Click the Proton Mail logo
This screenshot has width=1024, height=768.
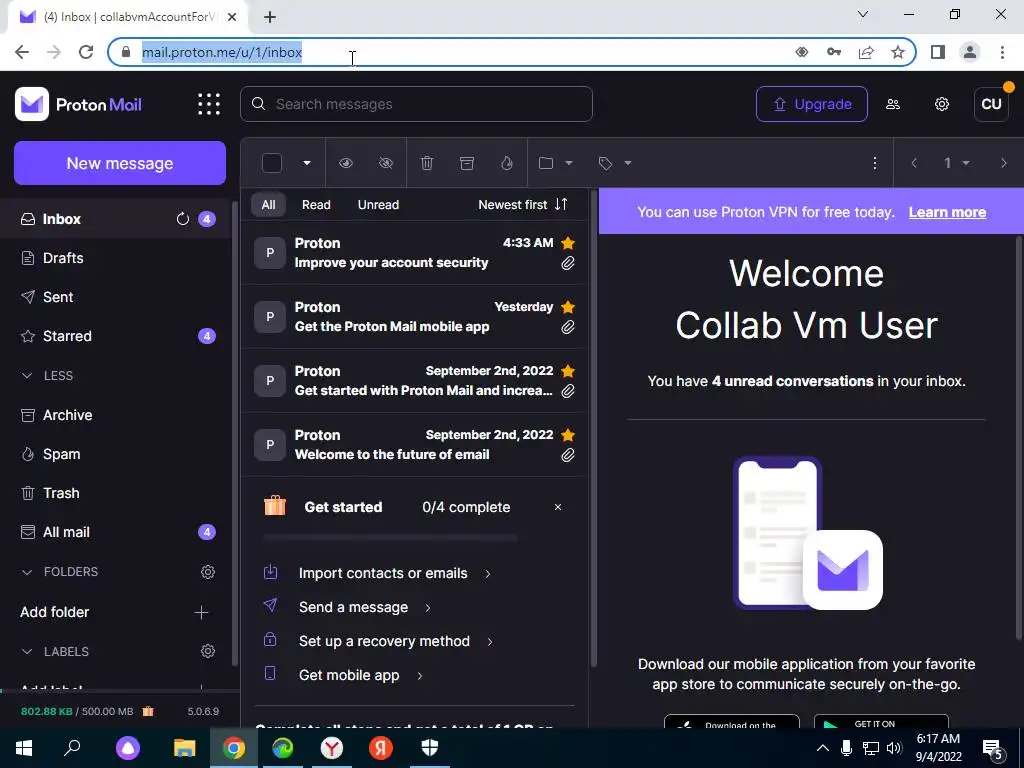(78, 104)
